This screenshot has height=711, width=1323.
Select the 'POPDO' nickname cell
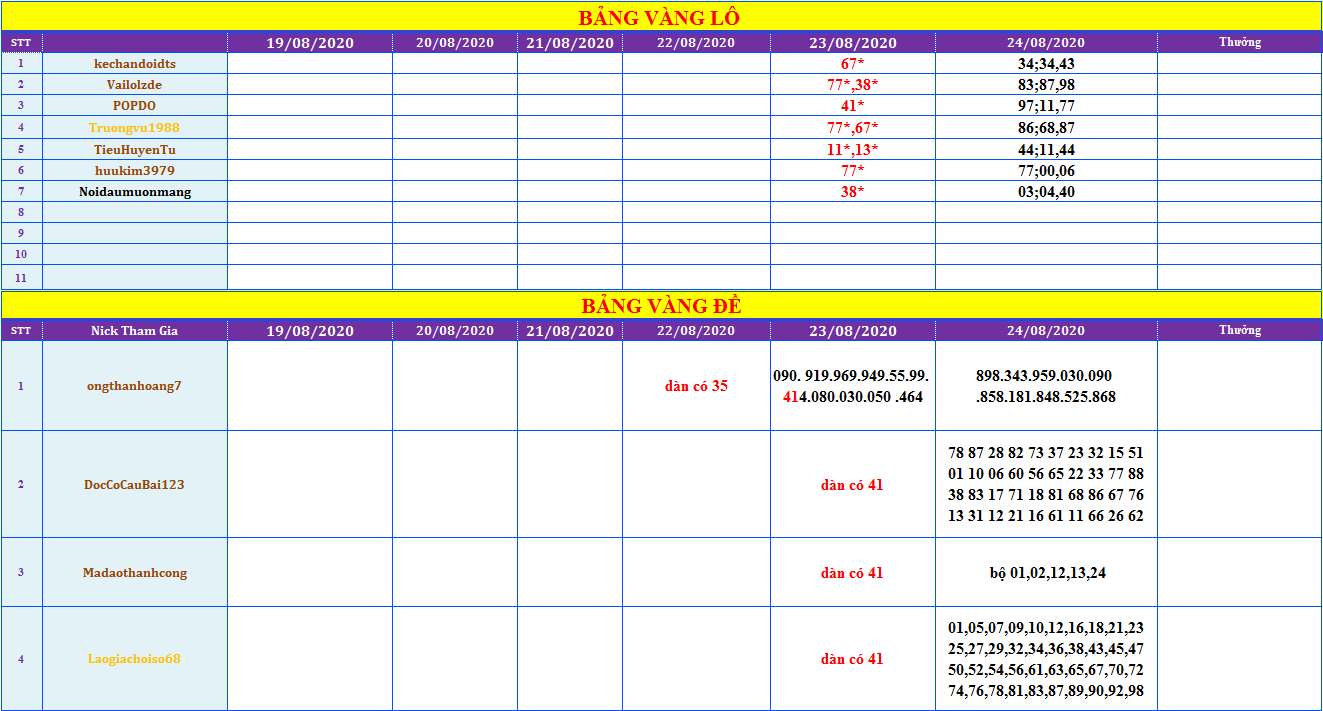tap(135, 105)
